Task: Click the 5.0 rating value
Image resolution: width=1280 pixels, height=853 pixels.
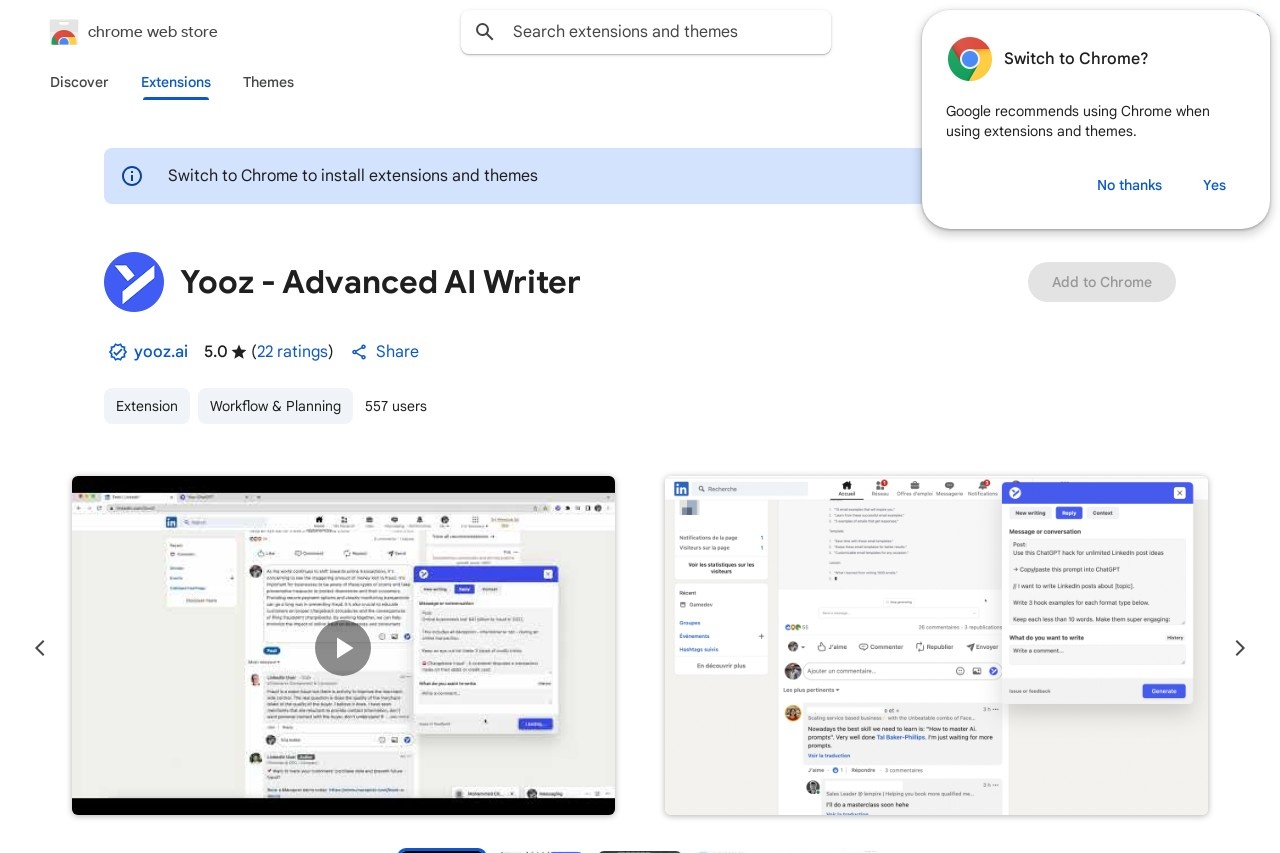Action: [x=215, y=351]
